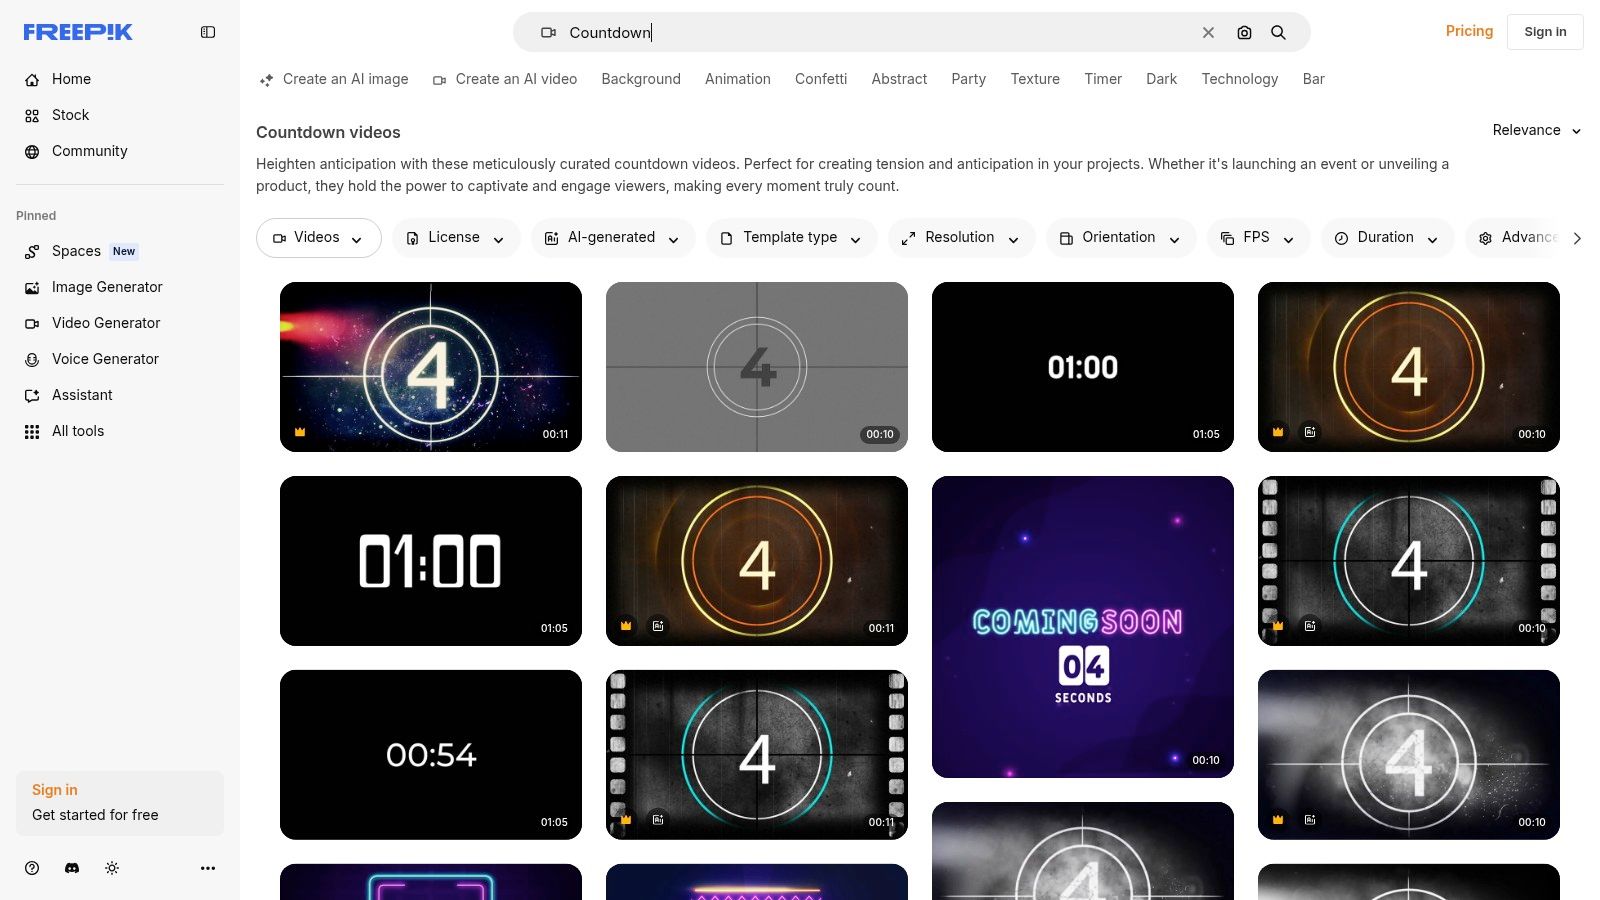Collapse the sidebar with the panel icon
Viewport: 1600px width, 900px height.
click(x=208, y=32)
